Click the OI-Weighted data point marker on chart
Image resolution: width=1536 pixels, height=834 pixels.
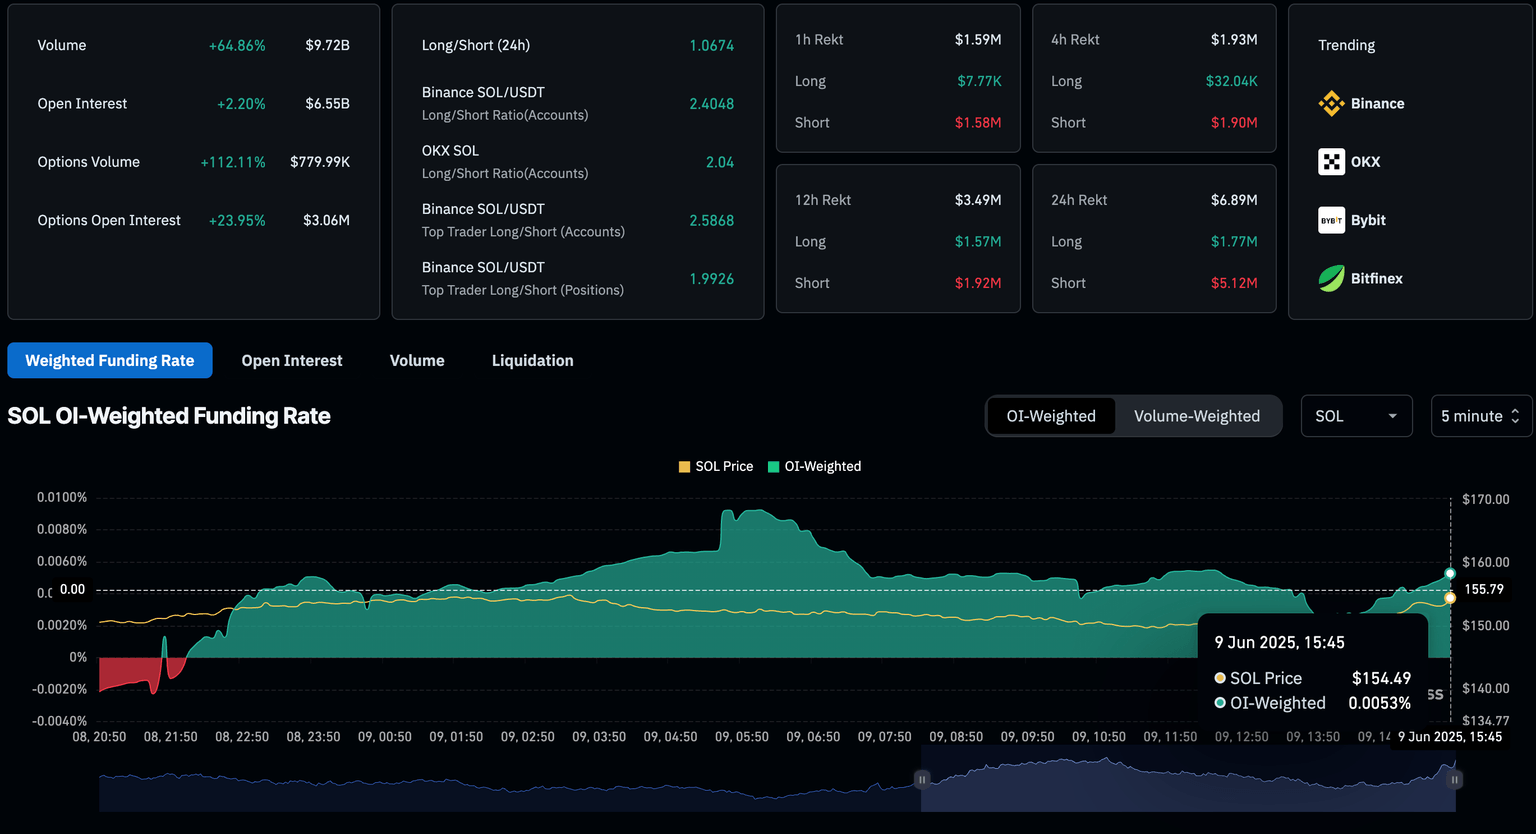1450,574
